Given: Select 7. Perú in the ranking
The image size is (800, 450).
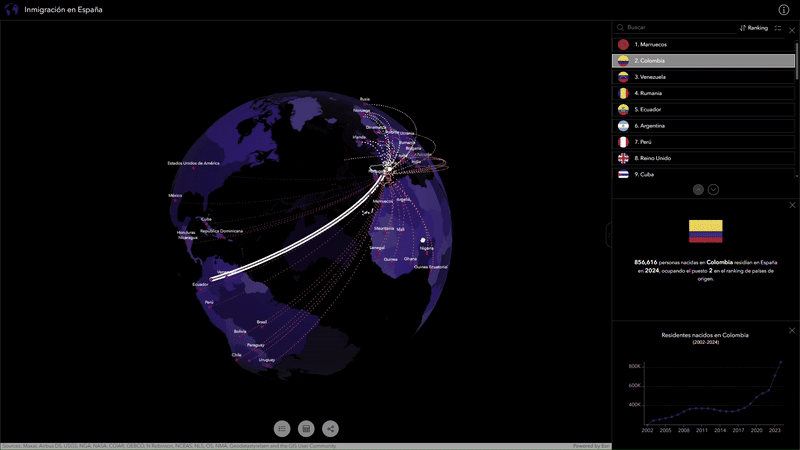Looking at the screenshot, I should 703,142.
